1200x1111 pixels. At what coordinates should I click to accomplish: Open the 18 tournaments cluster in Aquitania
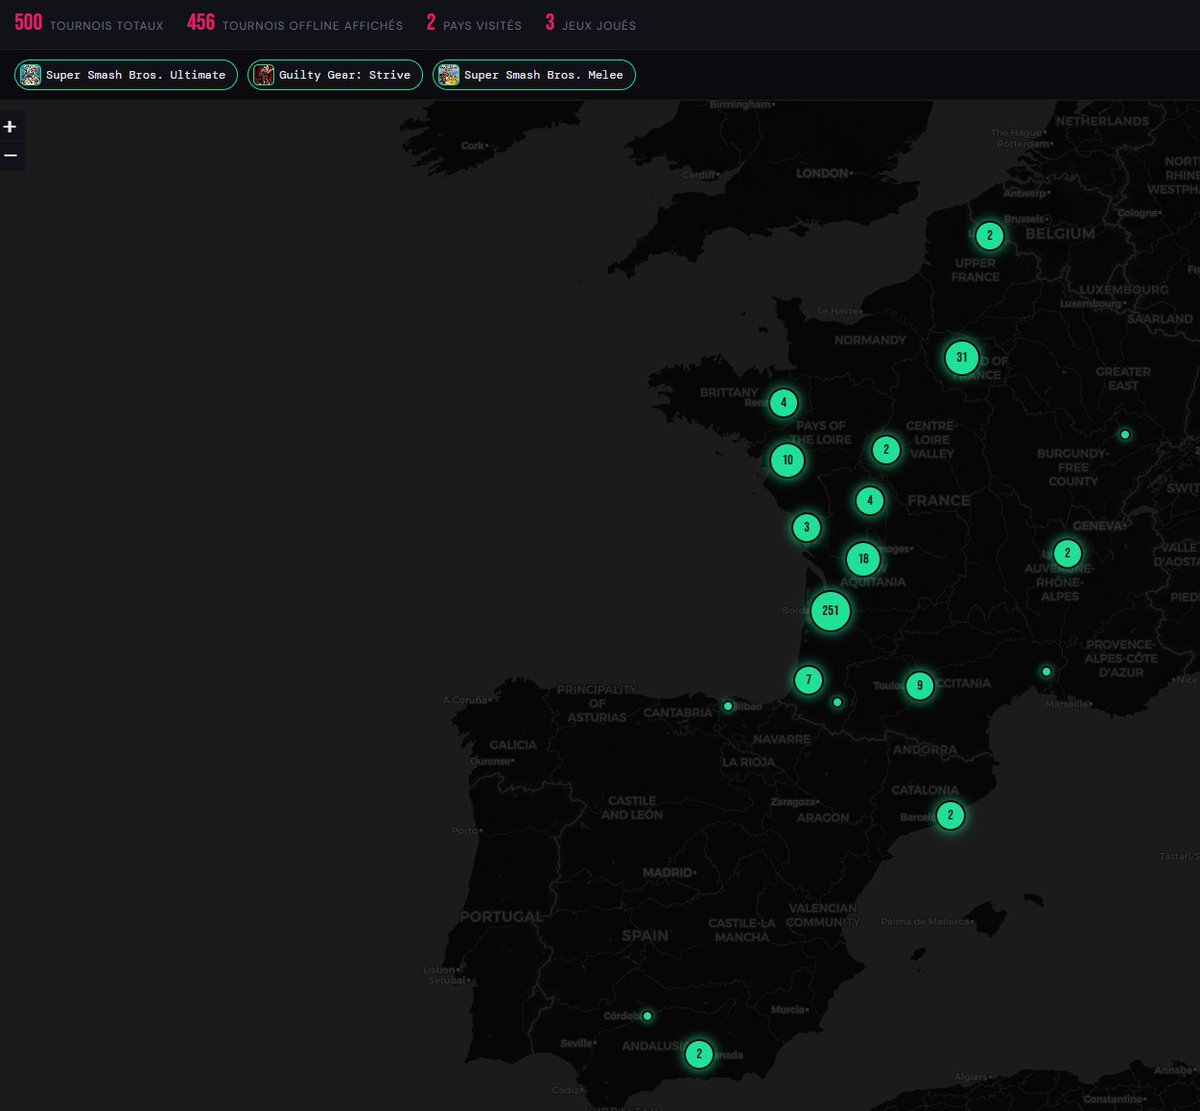pos(863,559)
